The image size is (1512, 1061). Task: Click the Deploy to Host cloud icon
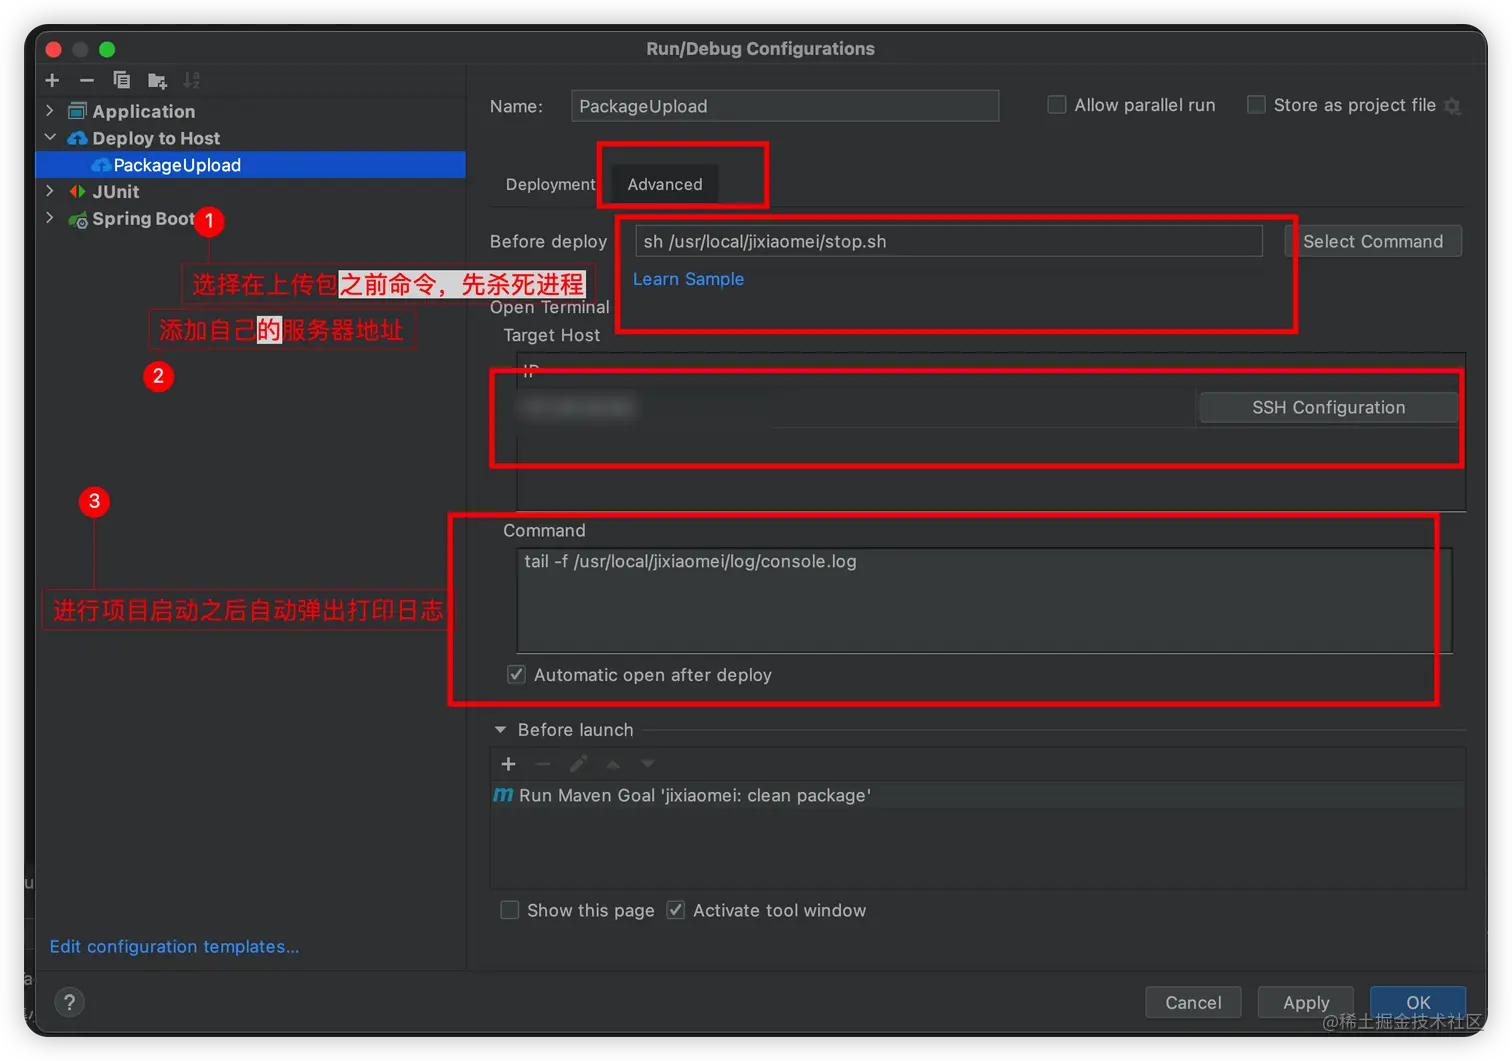point(77,138)
